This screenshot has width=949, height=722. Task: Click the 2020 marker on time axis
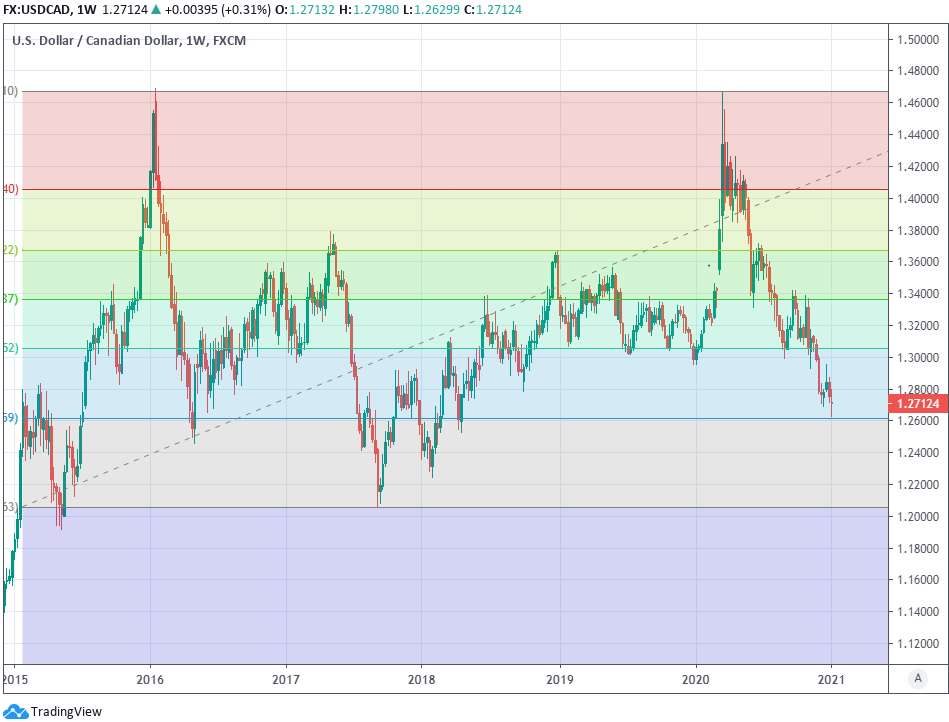point(696,679)
